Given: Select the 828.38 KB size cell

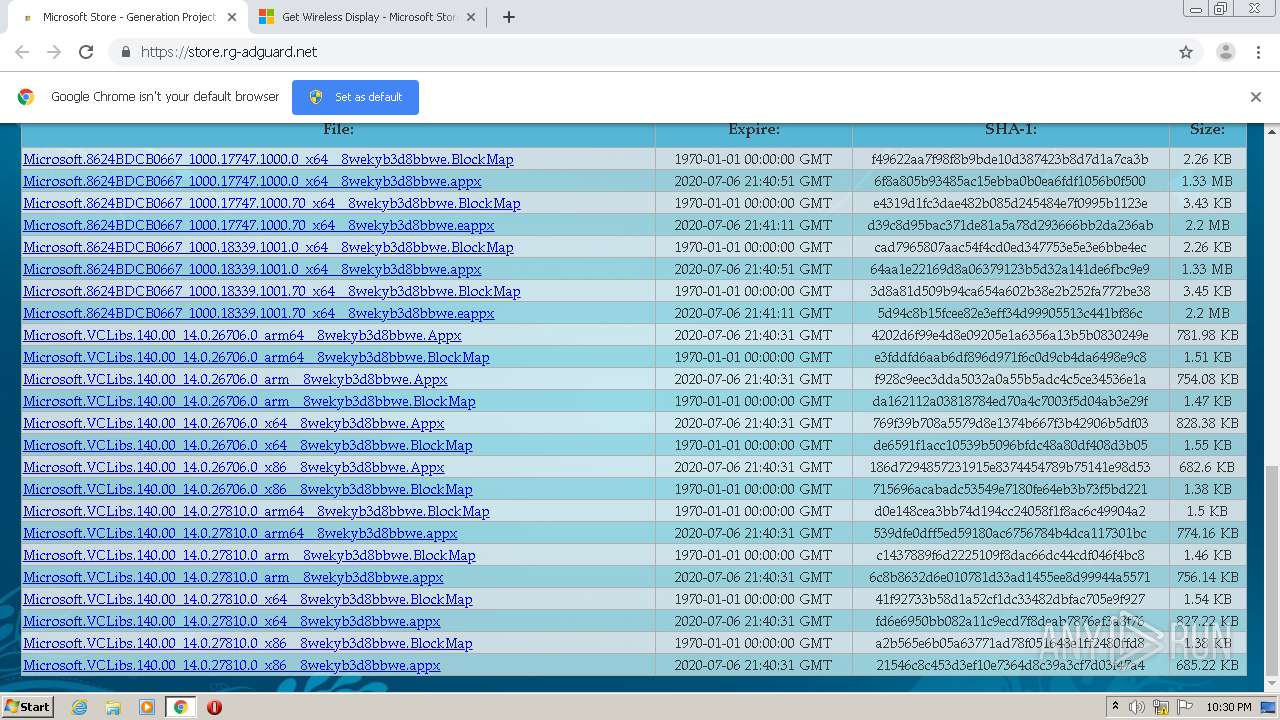Looking at the screenshot, I should (1207, 423).
